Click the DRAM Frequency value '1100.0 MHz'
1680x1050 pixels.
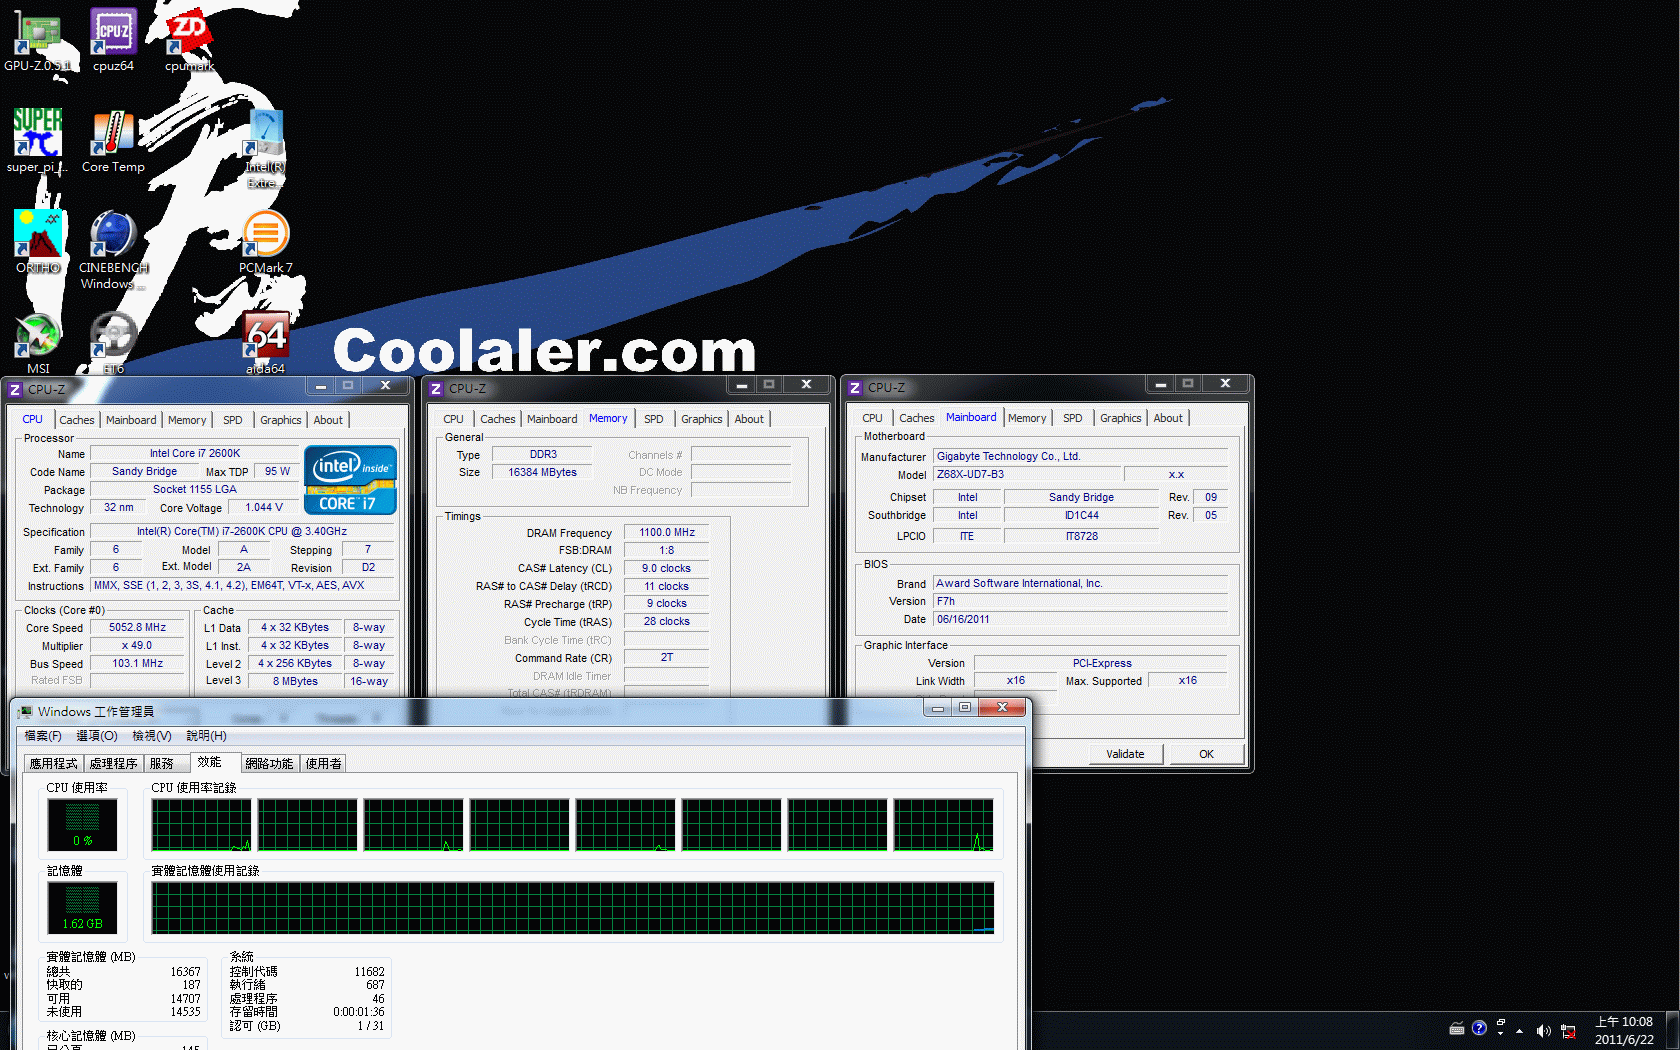click(x=667, y=533)
